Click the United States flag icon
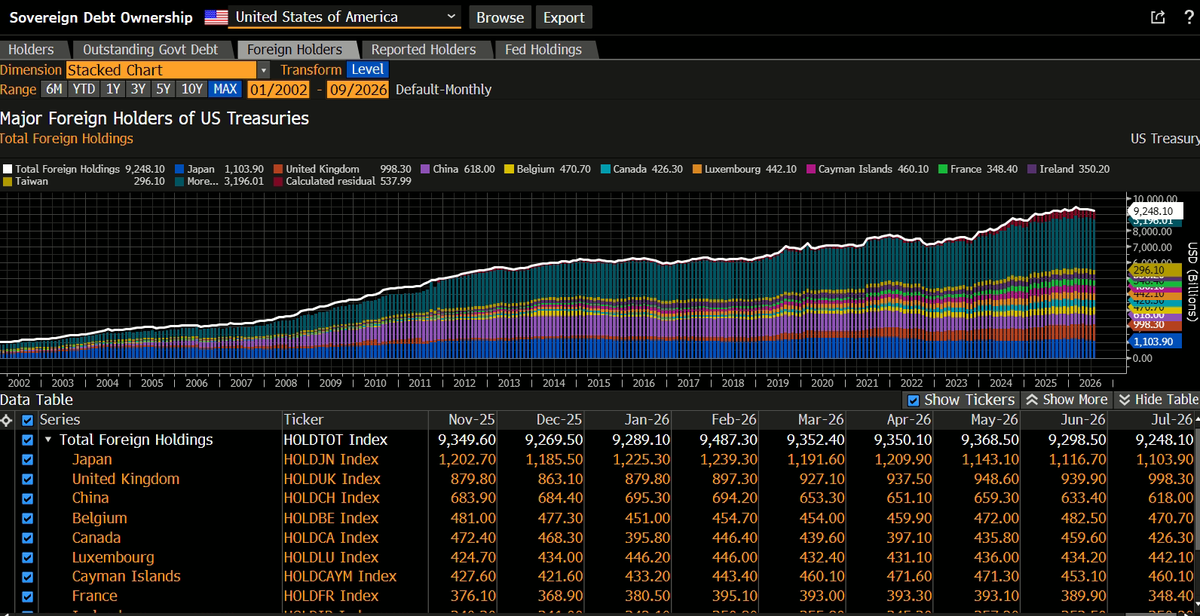Screen dimensions: 1200x616 (x=216, y=17)
